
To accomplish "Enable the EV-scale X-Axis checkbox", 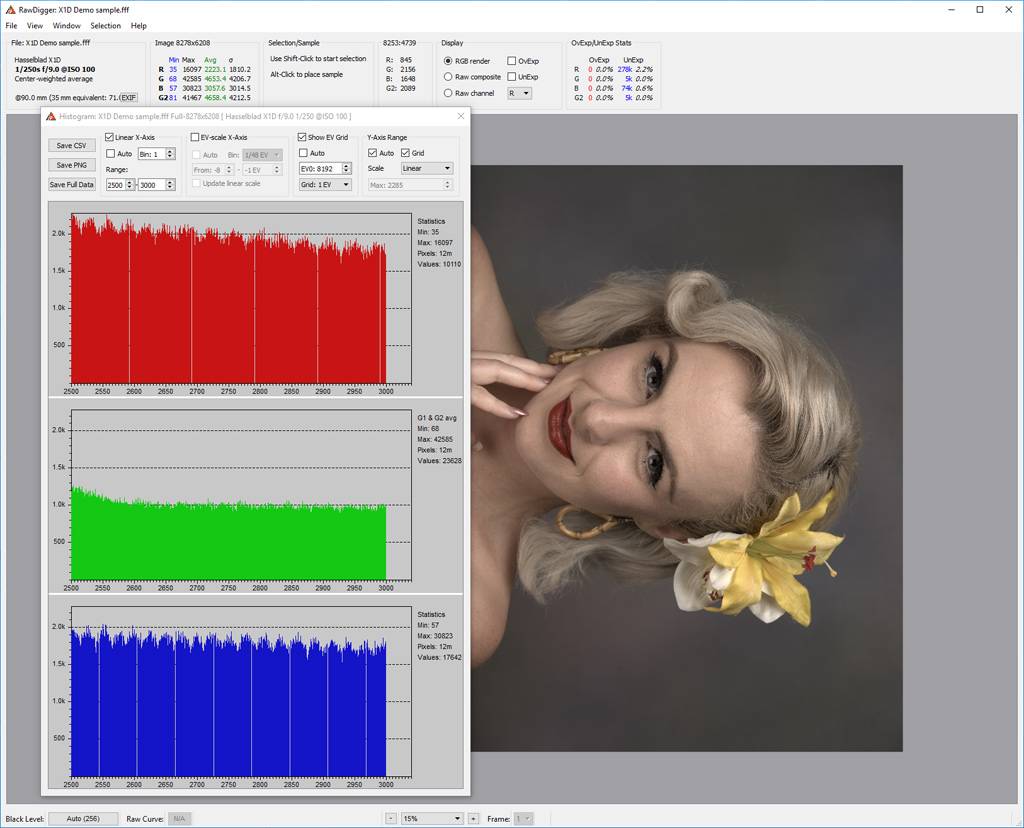I will tap(196, 138).
